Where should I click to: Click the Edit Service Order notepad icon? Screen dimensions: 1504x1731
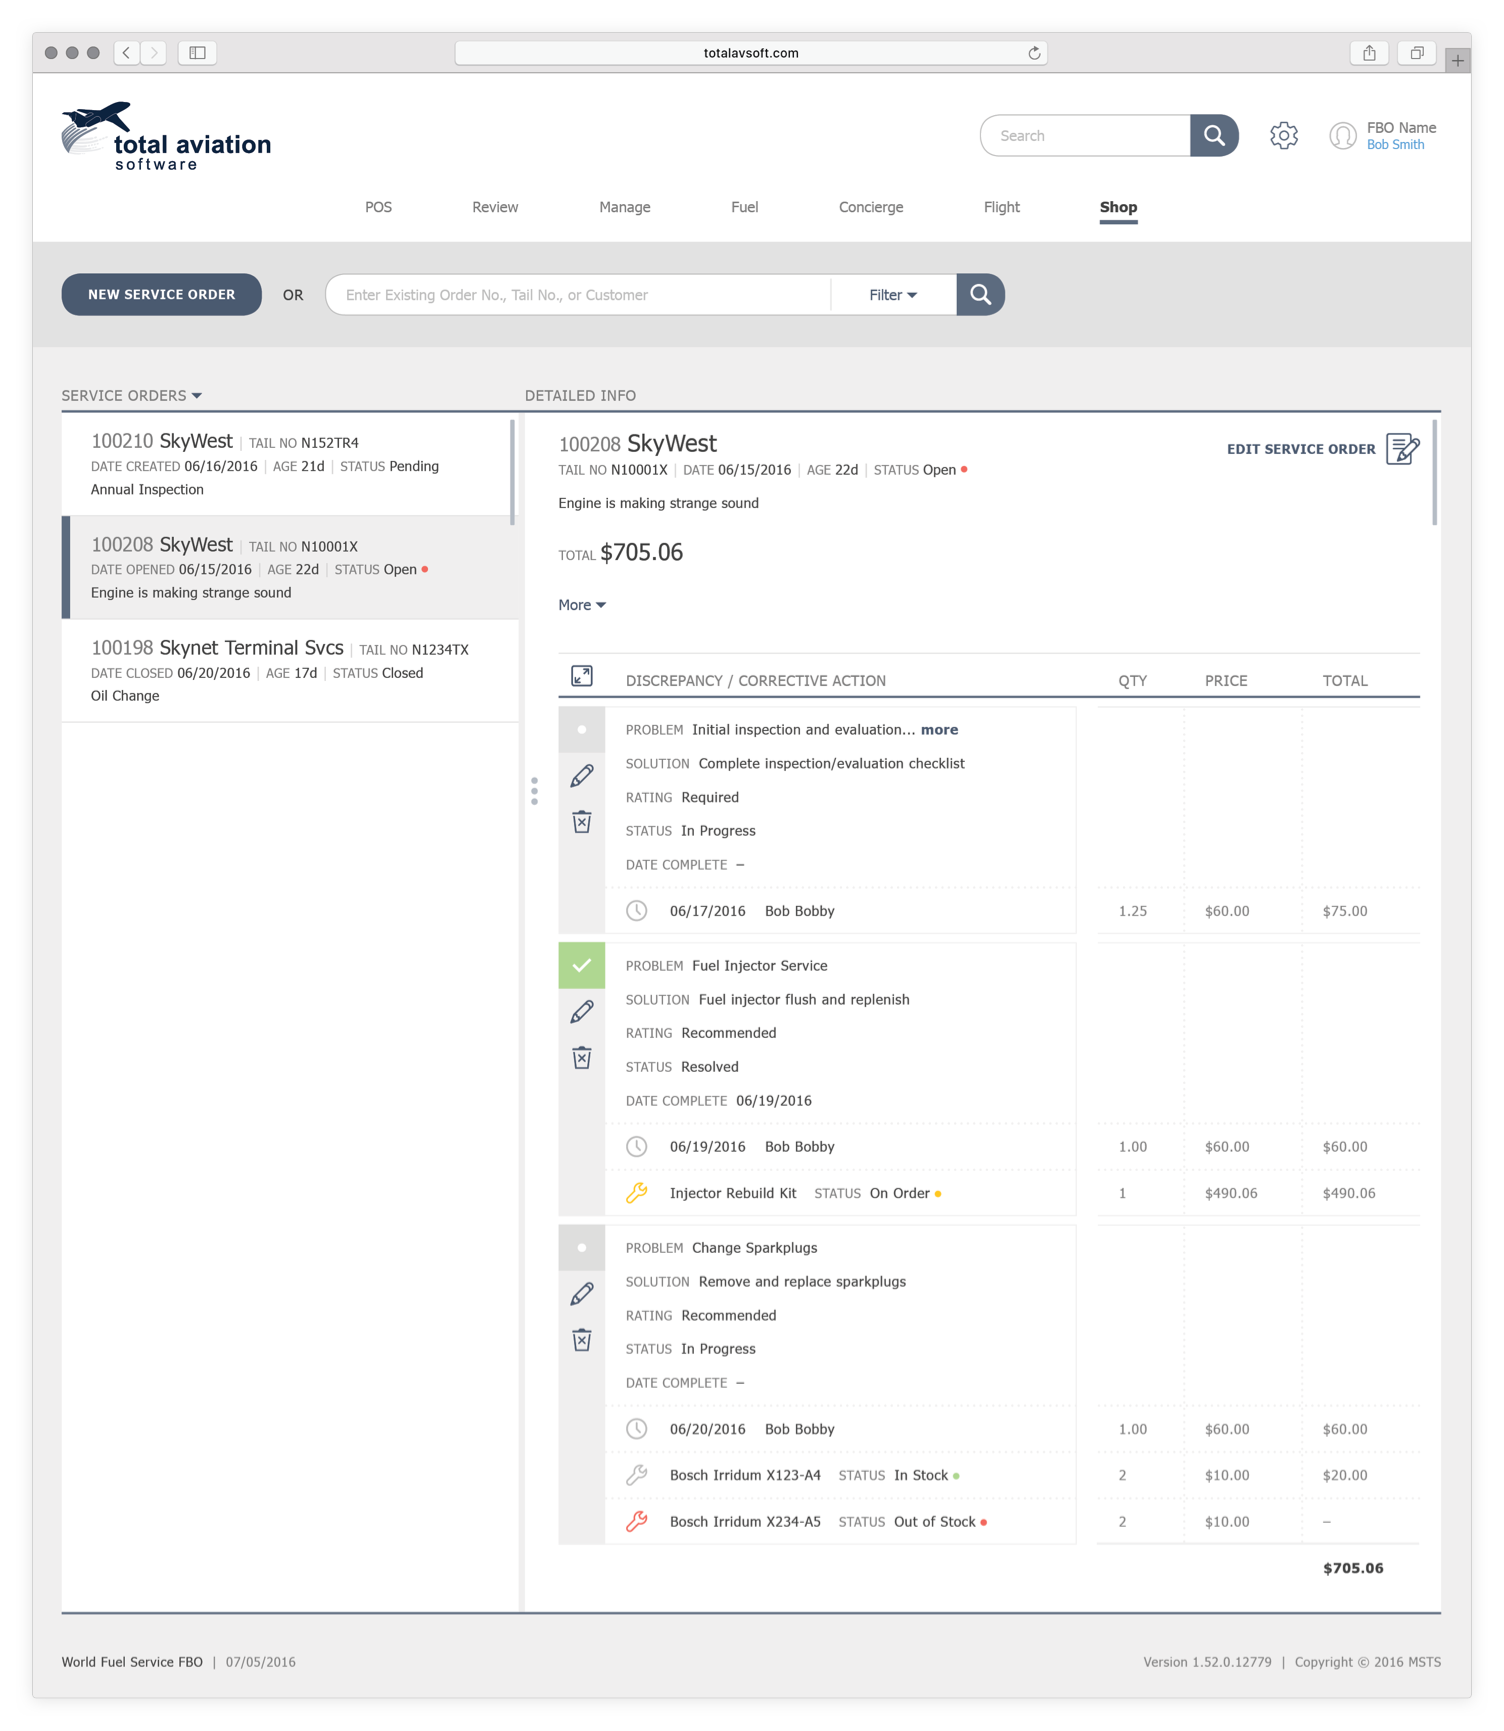(1402, 449)
